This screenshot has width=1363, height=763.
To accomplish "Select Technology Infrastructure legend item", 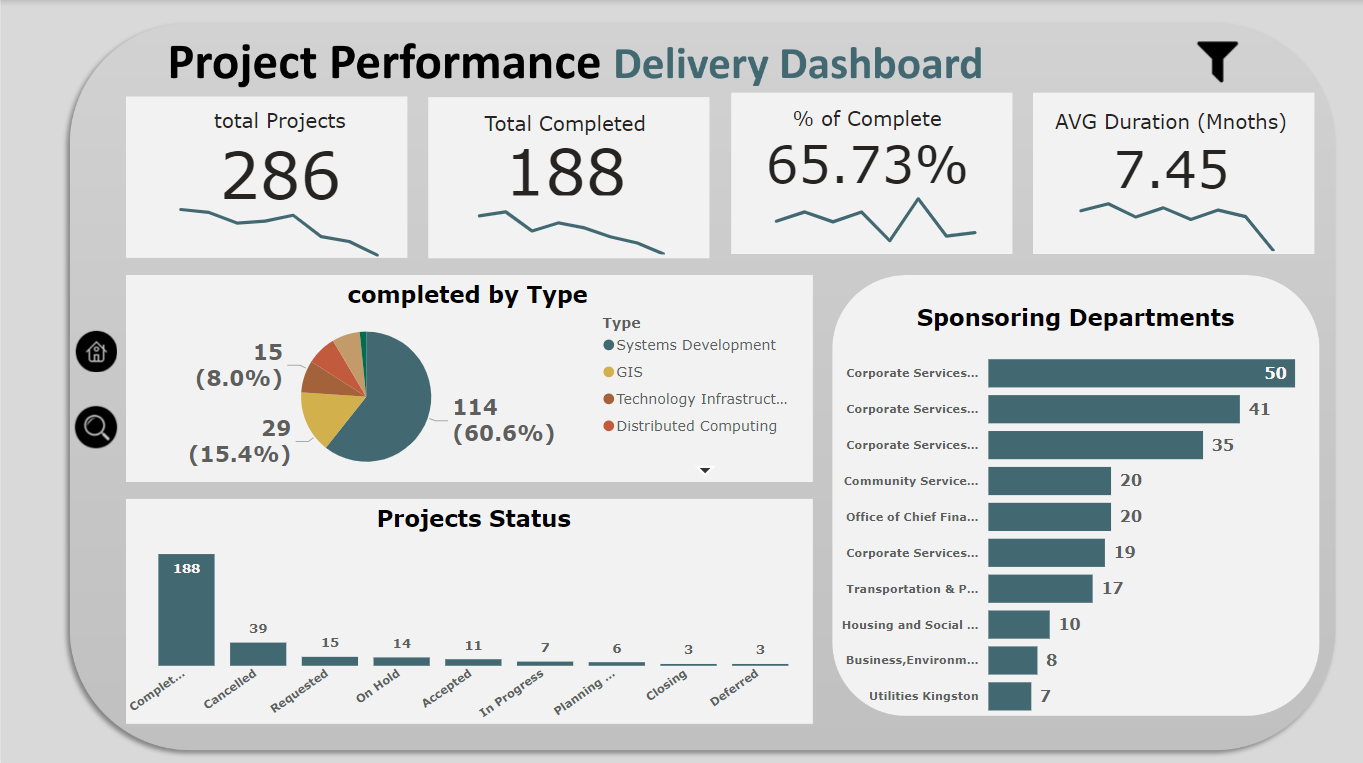I will [700, 399].
